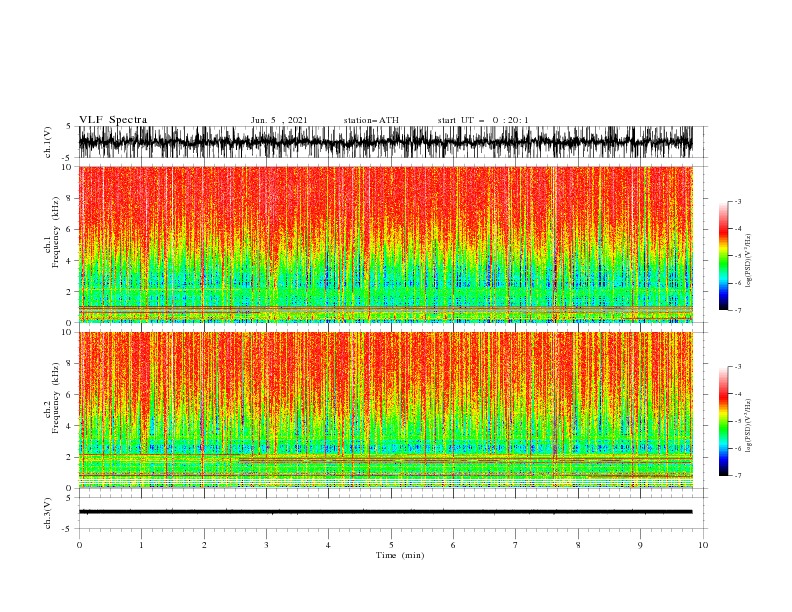Viewport: 792px width, 612px height.
Task: Click the time axis tick label '5'
Action: click(x=391, y=545)
